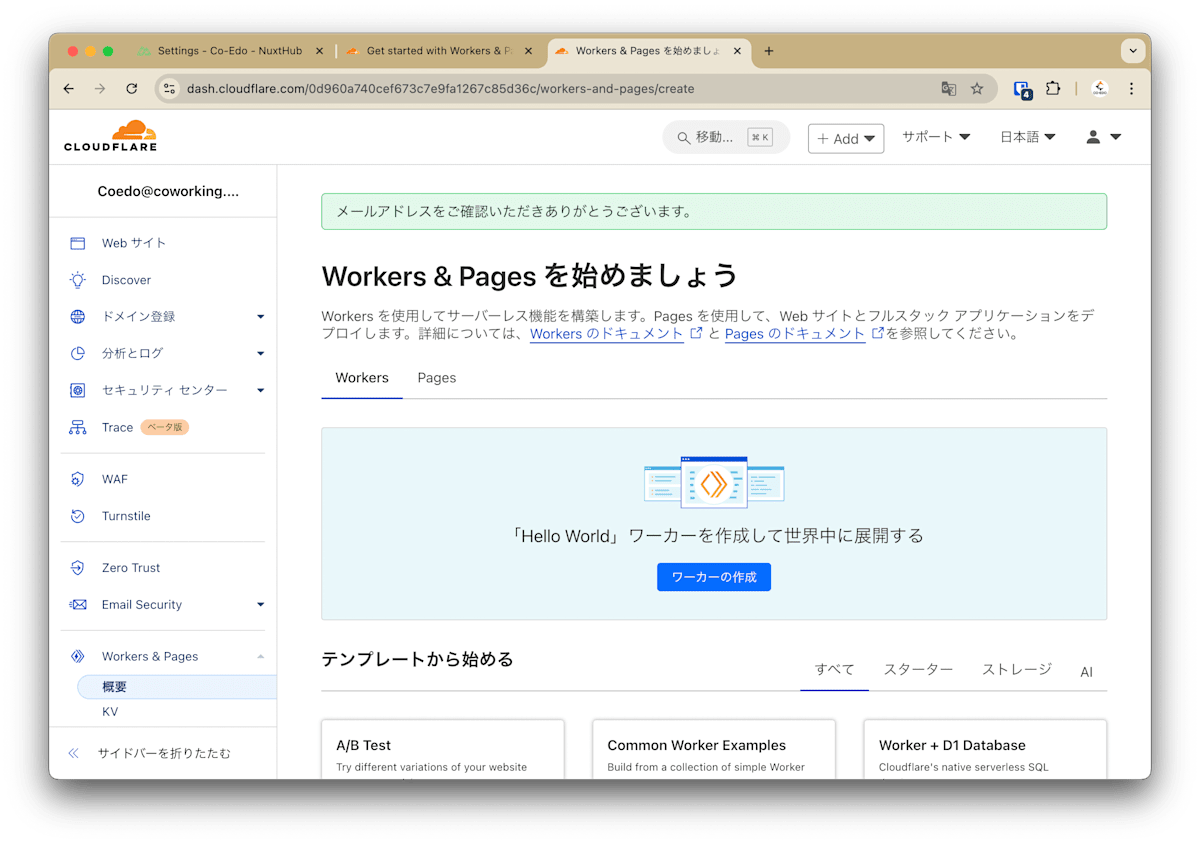Click サイドバーを折りたたむ
Viewport: 1200px width, 844px height.
(x=164, y=754)
